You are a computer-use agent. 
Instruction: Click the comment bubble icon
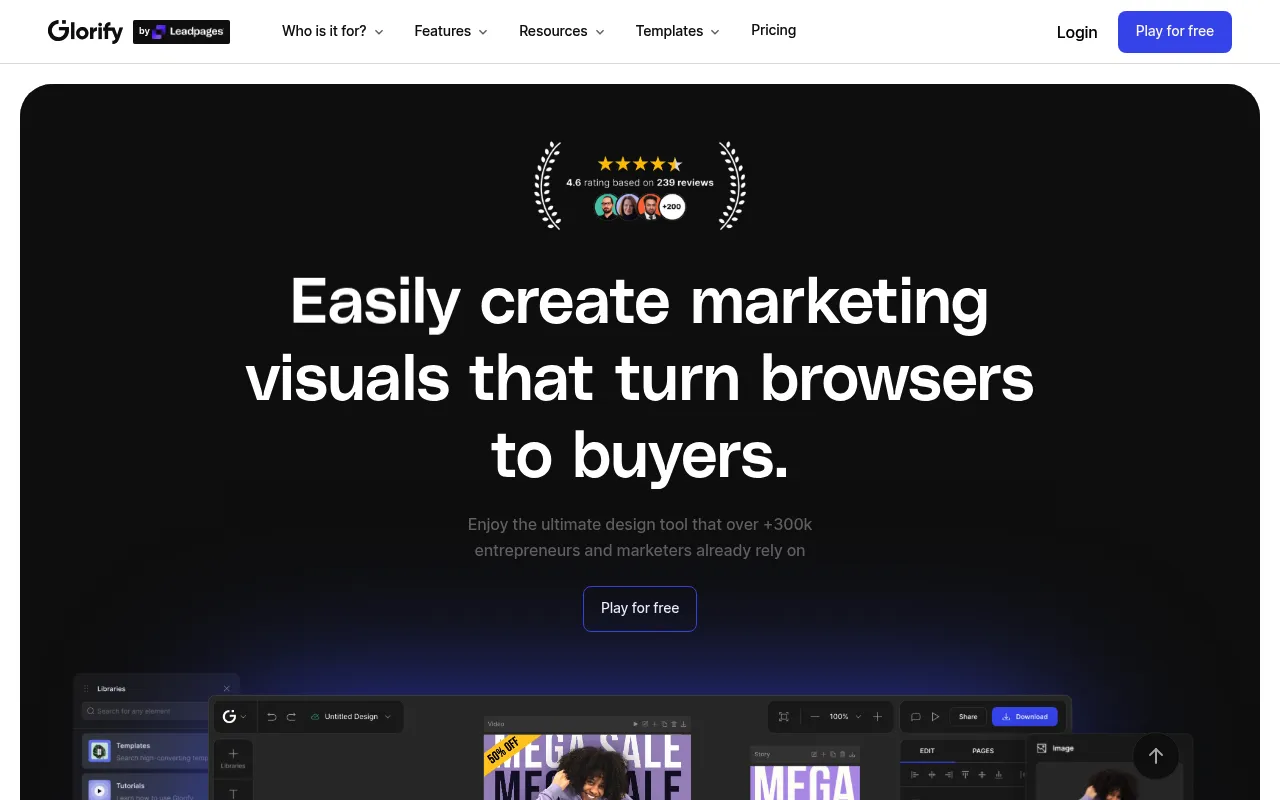coord(915,717)
